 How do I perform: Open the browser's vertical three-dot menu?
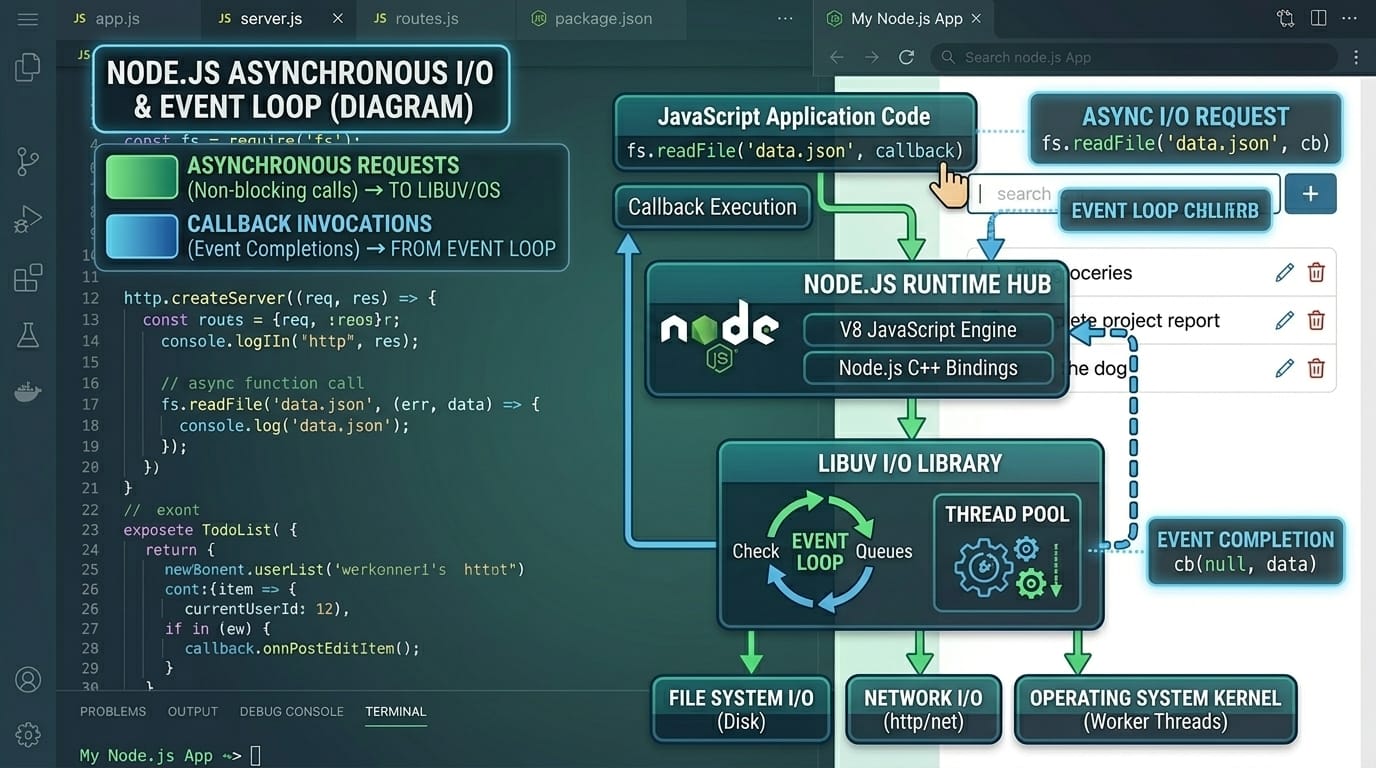coord(1356,57)
